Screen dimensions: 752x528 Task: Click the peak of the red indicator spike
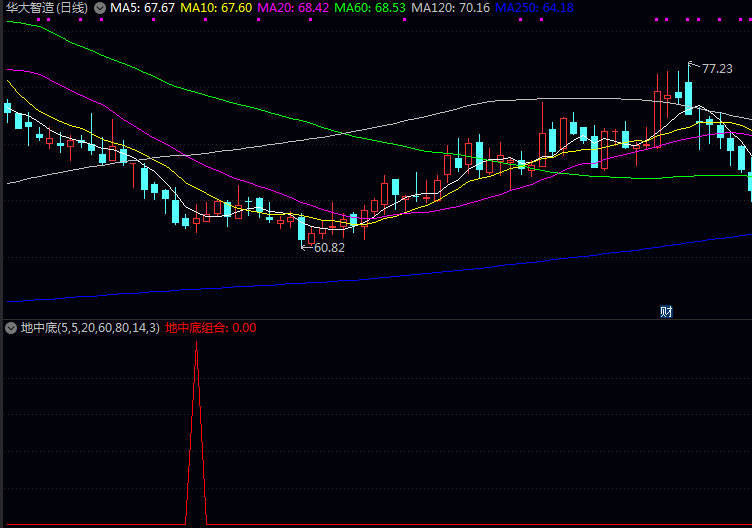(196, 343)
